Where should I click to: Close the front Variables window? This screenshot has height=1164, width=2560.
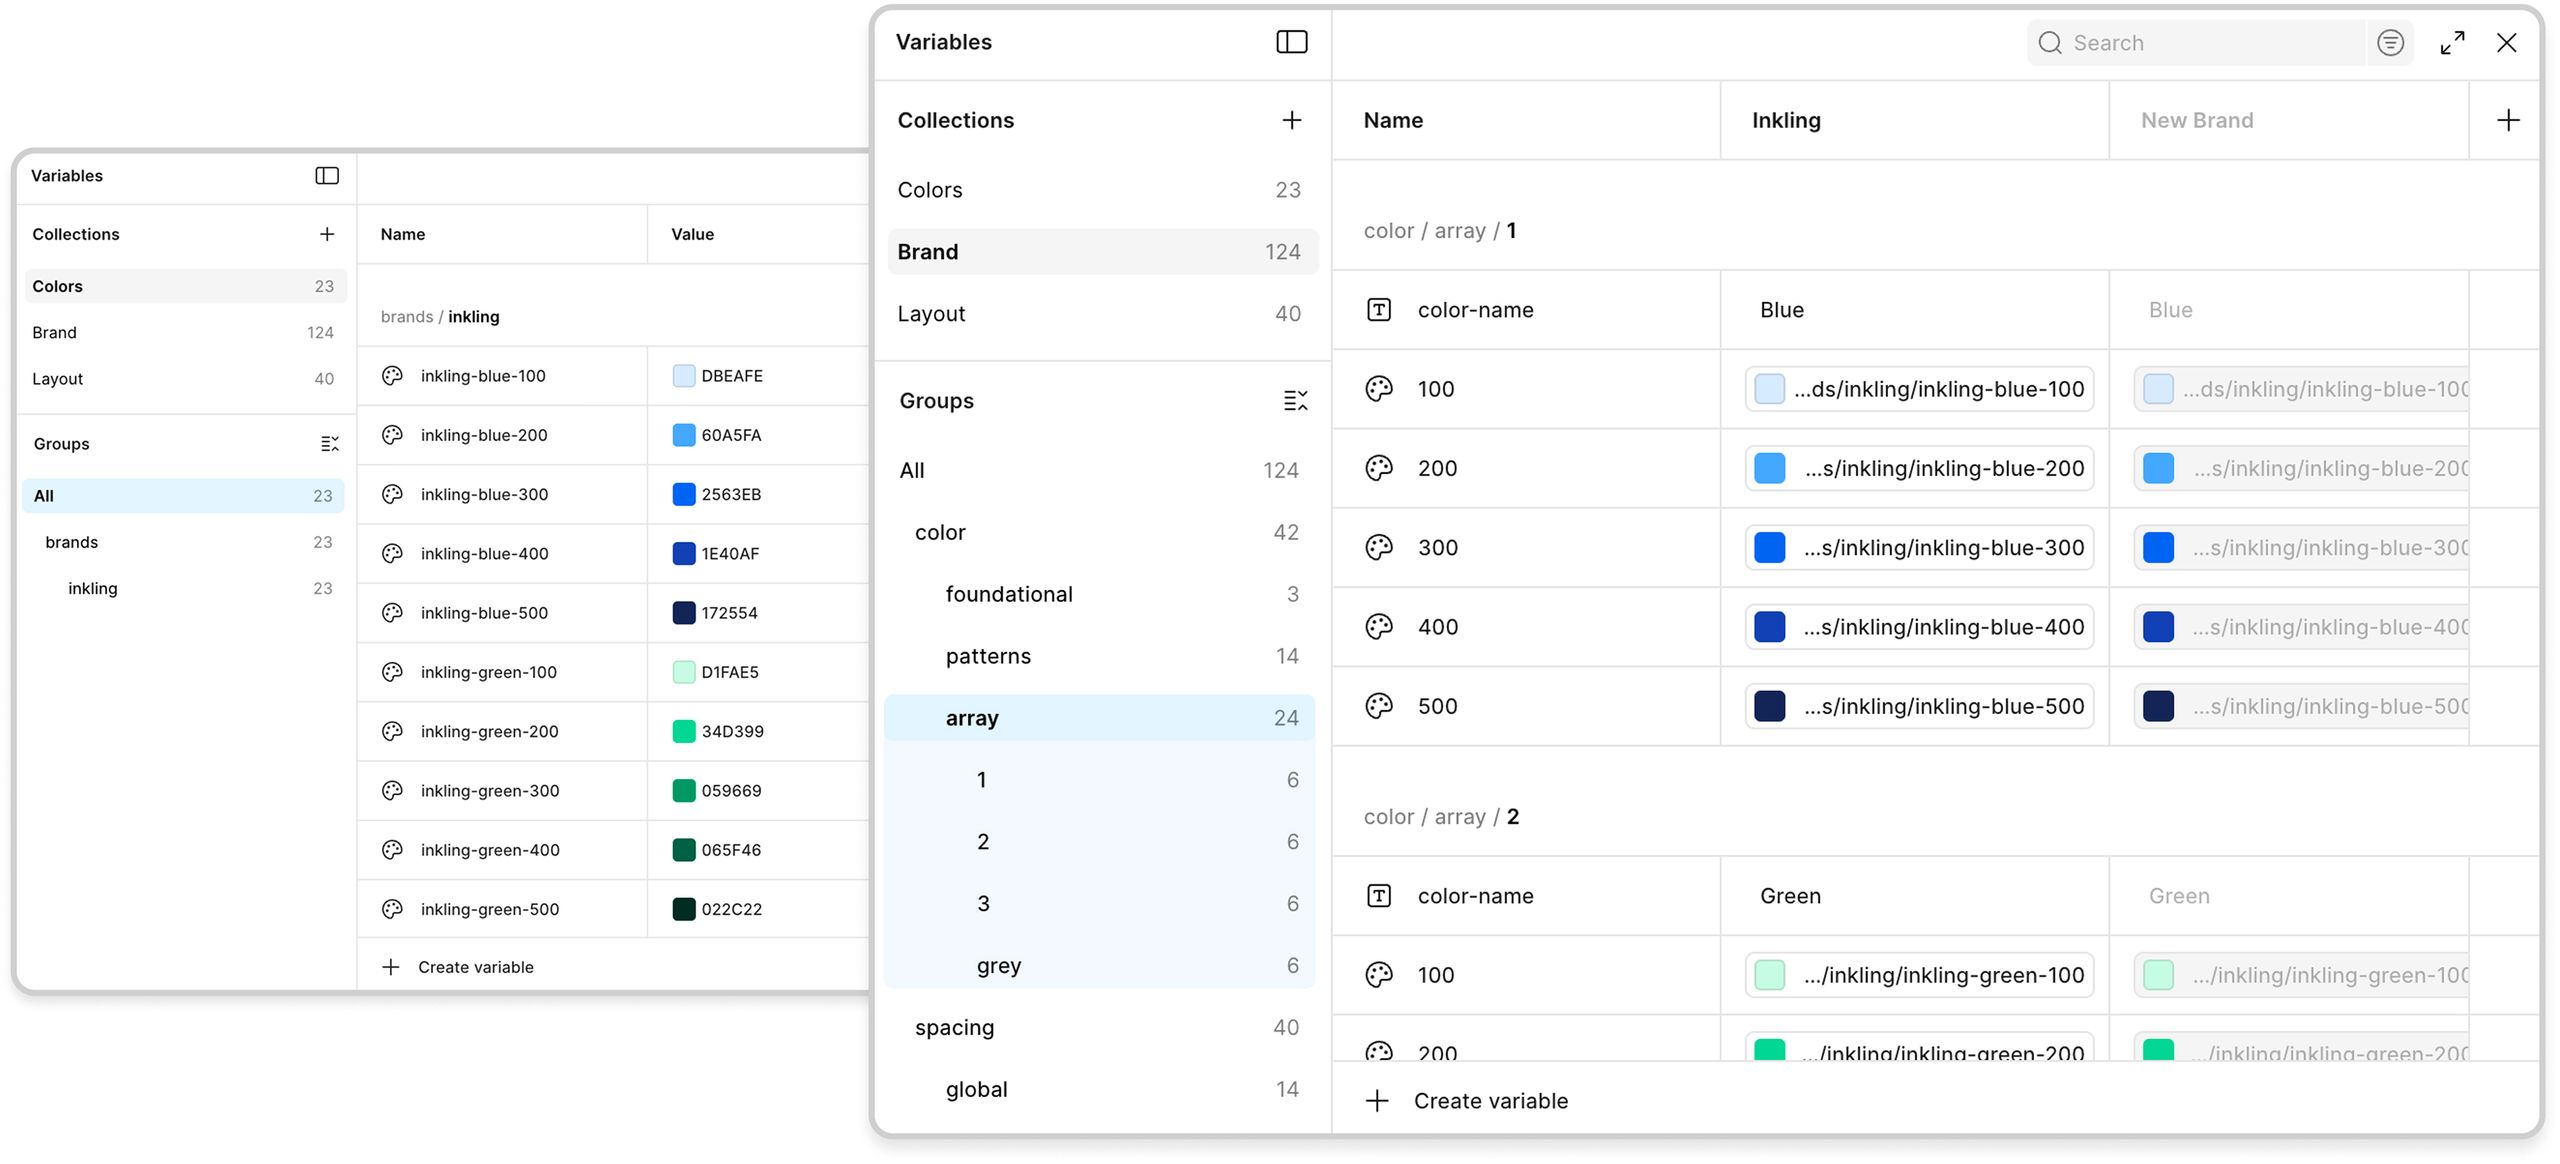2506,43
